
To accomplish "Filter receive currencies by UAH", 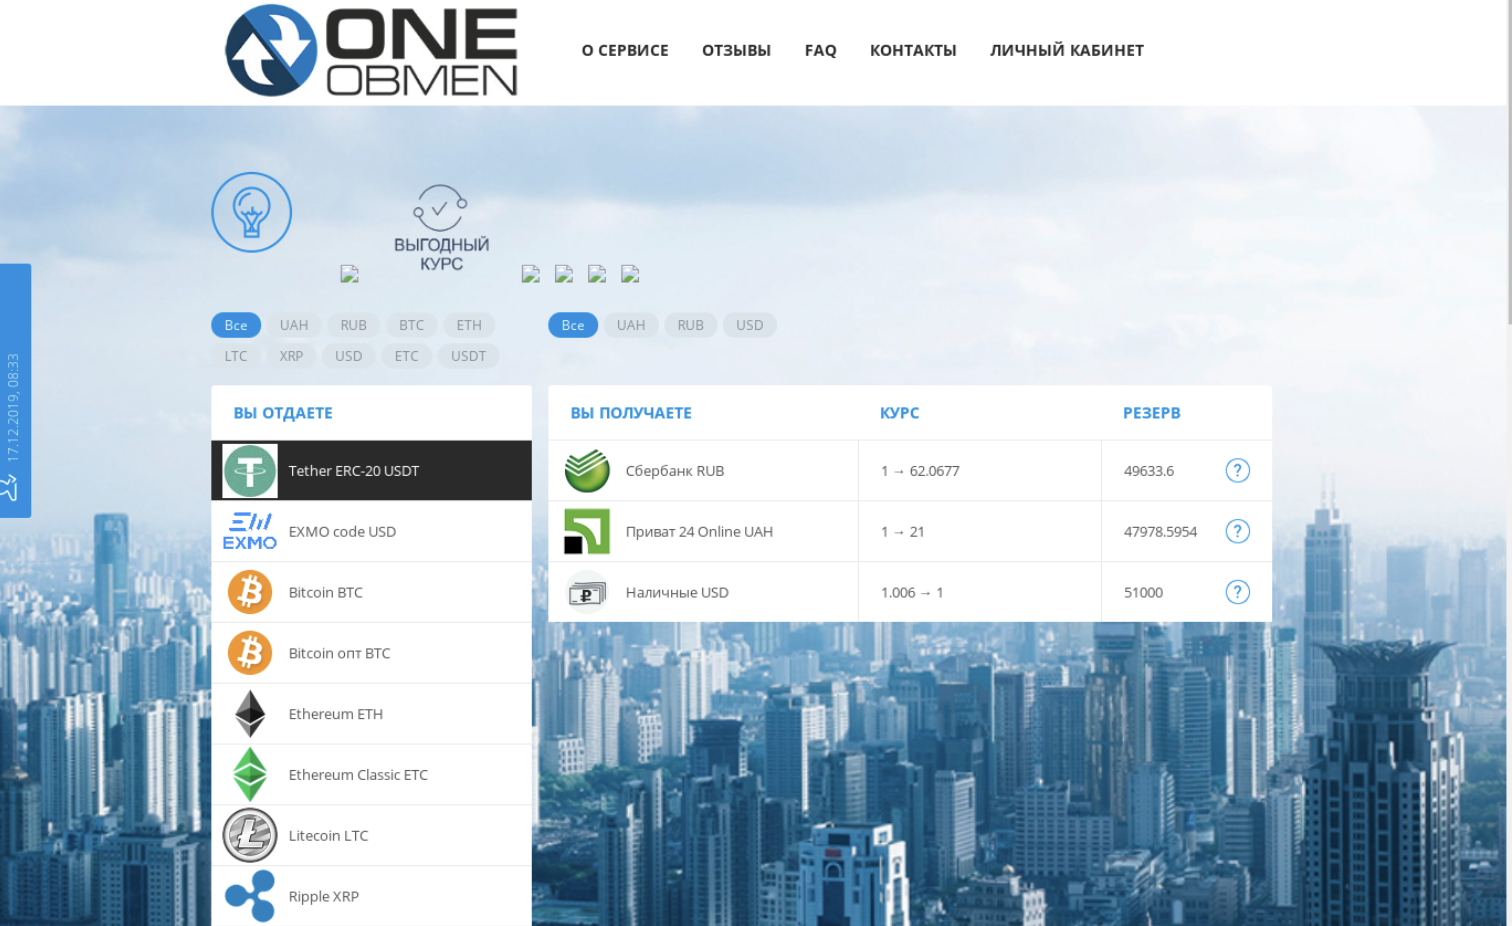I will coord(631,325).
